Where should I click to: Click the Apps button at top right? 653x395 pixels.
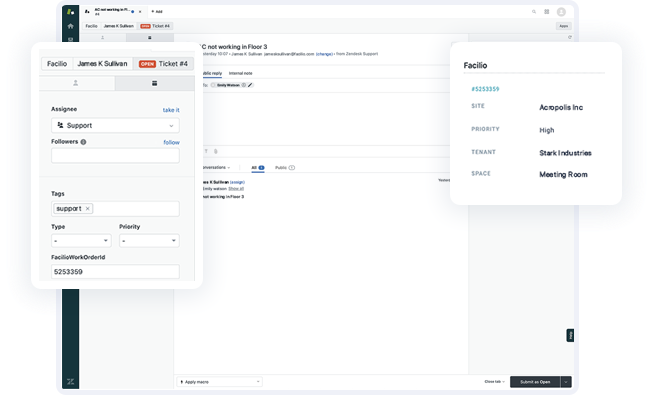pos(563,26)
